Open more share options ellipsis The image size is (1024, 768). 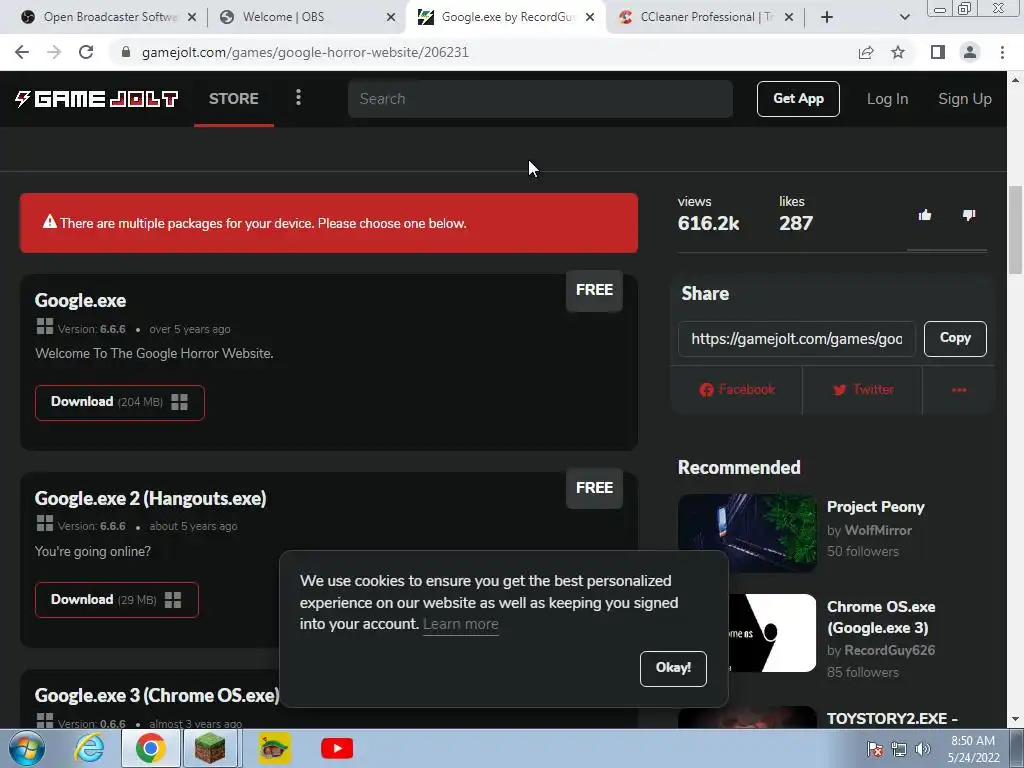tap(959, 390)
